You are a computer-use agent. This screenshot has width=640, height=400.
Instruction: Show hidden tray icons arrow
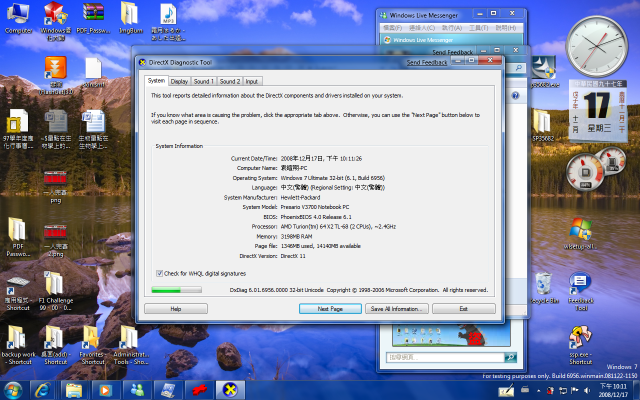[538, 391]
